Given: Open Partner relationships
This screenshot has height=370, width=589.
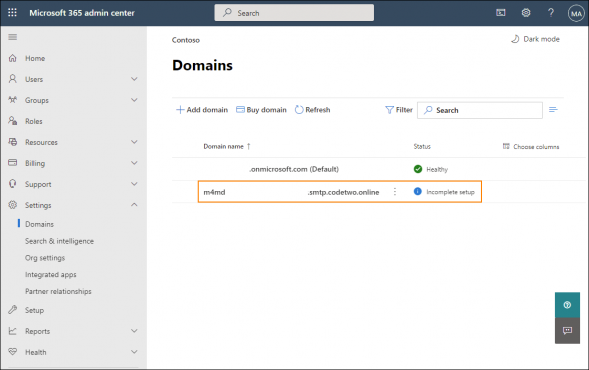Looking at the screenshot, I should pyautogui.click(x=58, y=291).
